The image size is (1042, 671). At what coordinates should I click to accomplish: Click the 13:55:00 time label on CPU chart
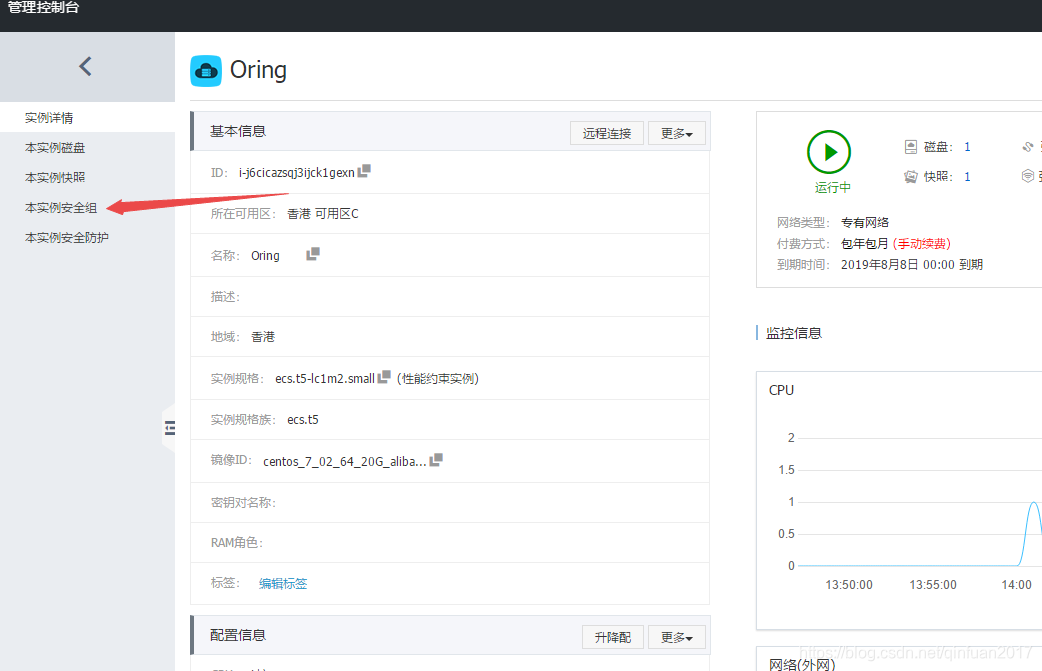[933, 585]
